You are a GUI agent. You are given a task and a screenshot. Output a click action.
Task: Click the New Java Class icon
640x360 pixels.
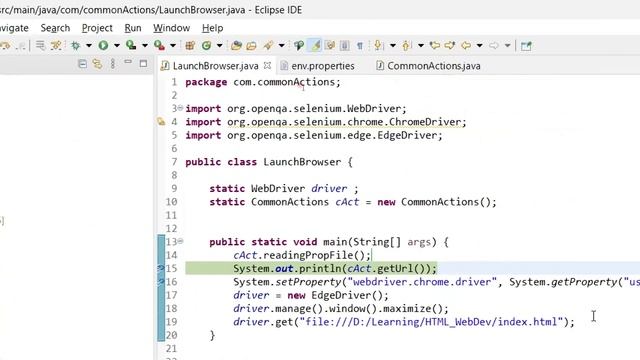[207, 45]
